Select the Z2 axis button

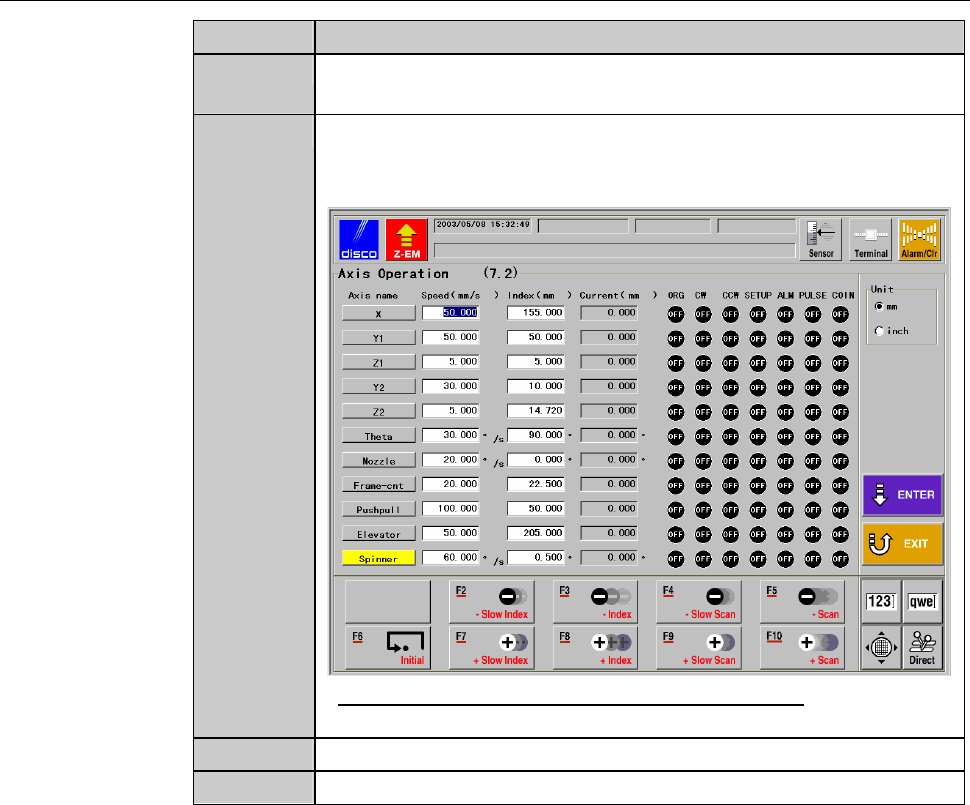tap(379, 411)
